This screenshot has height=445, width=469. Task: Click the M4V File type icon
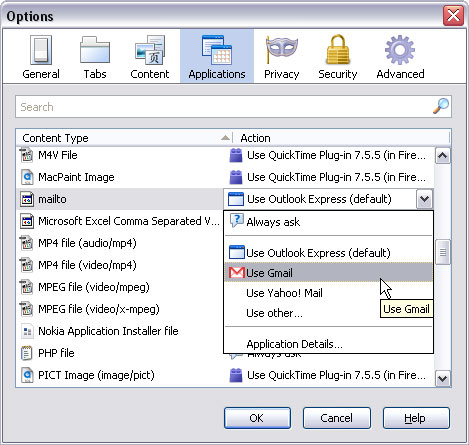tap(26, 155)
